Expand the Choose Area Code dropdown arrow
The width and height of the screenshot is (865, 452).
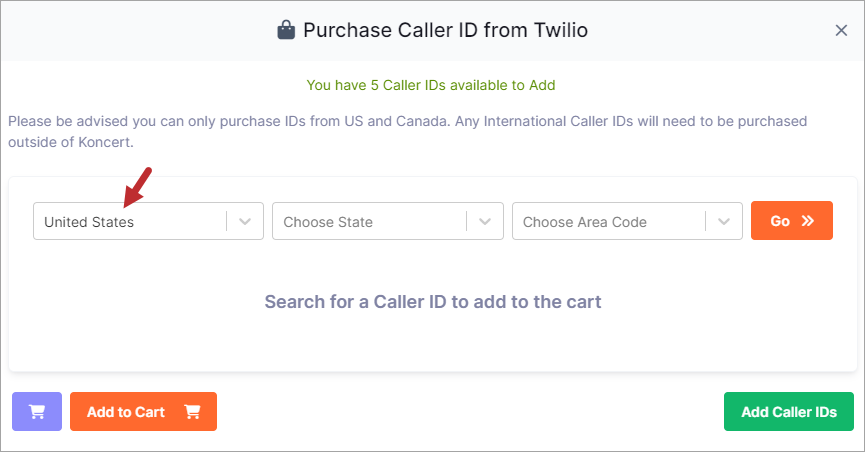click(724, 221)
